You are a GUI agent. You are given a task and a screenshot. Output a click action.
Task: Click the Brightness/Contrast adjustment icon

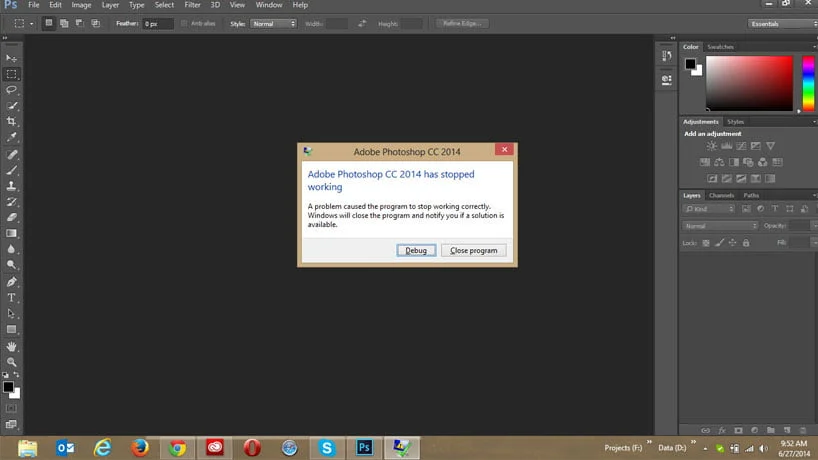[712, 146]
